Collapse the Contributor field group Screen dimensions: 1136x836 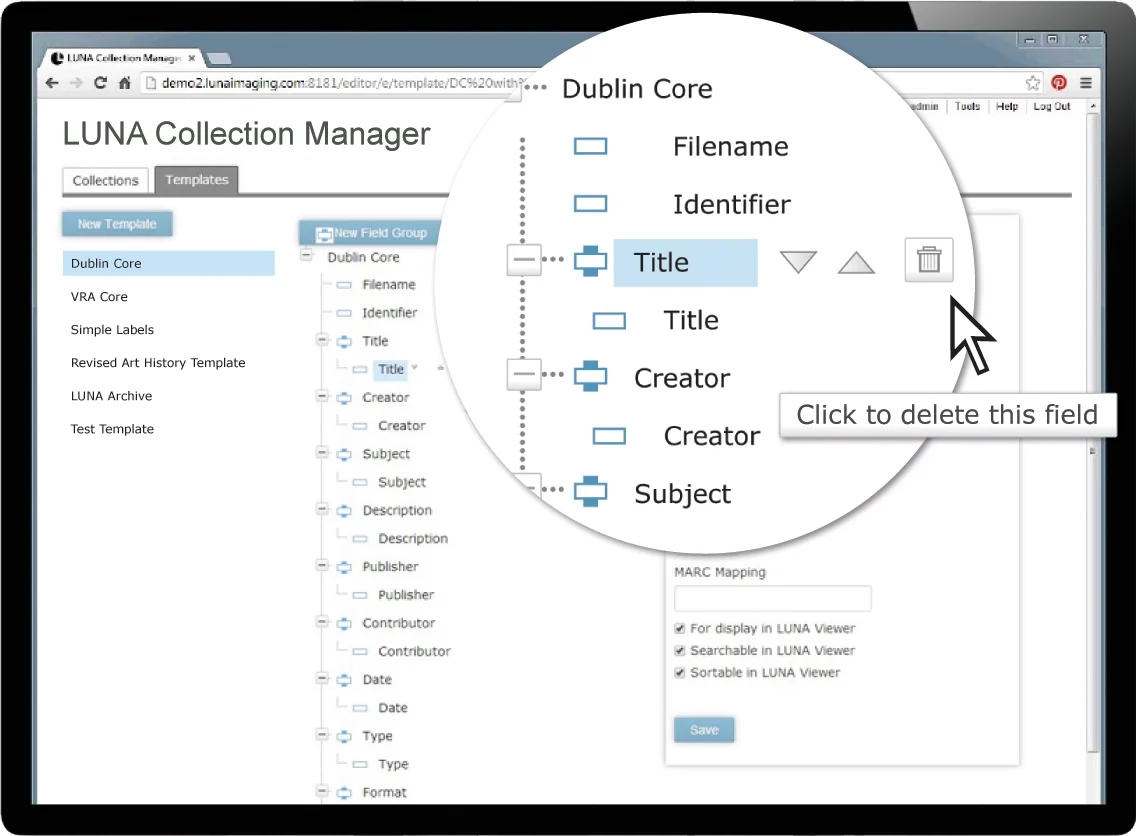pos(322,622)
